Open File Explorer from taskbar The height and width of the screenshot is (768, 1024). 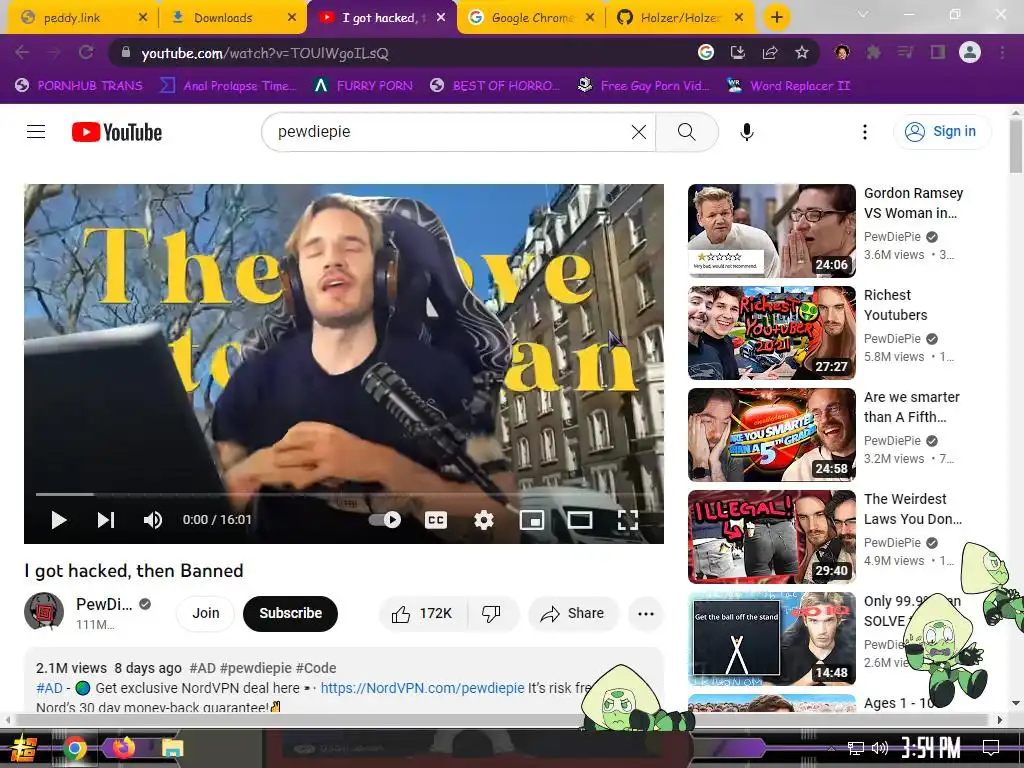coord(172,748)
